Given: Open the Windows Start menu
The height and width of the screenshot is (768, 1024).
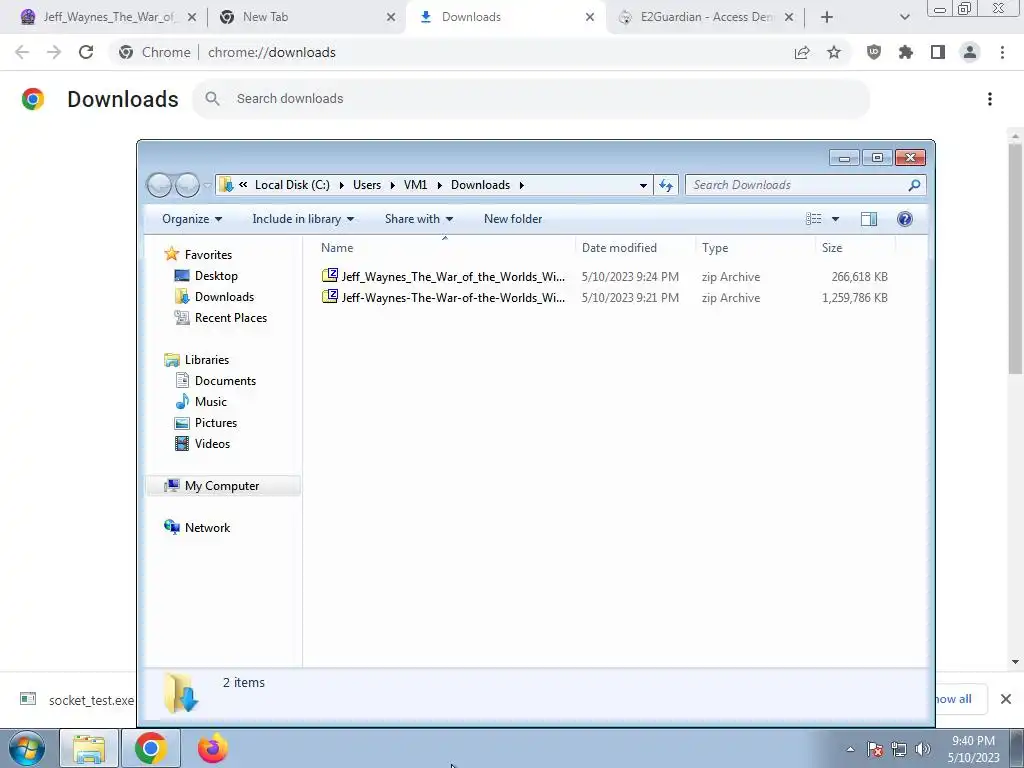Looking at the screenshot, I should tap(27, 748).
